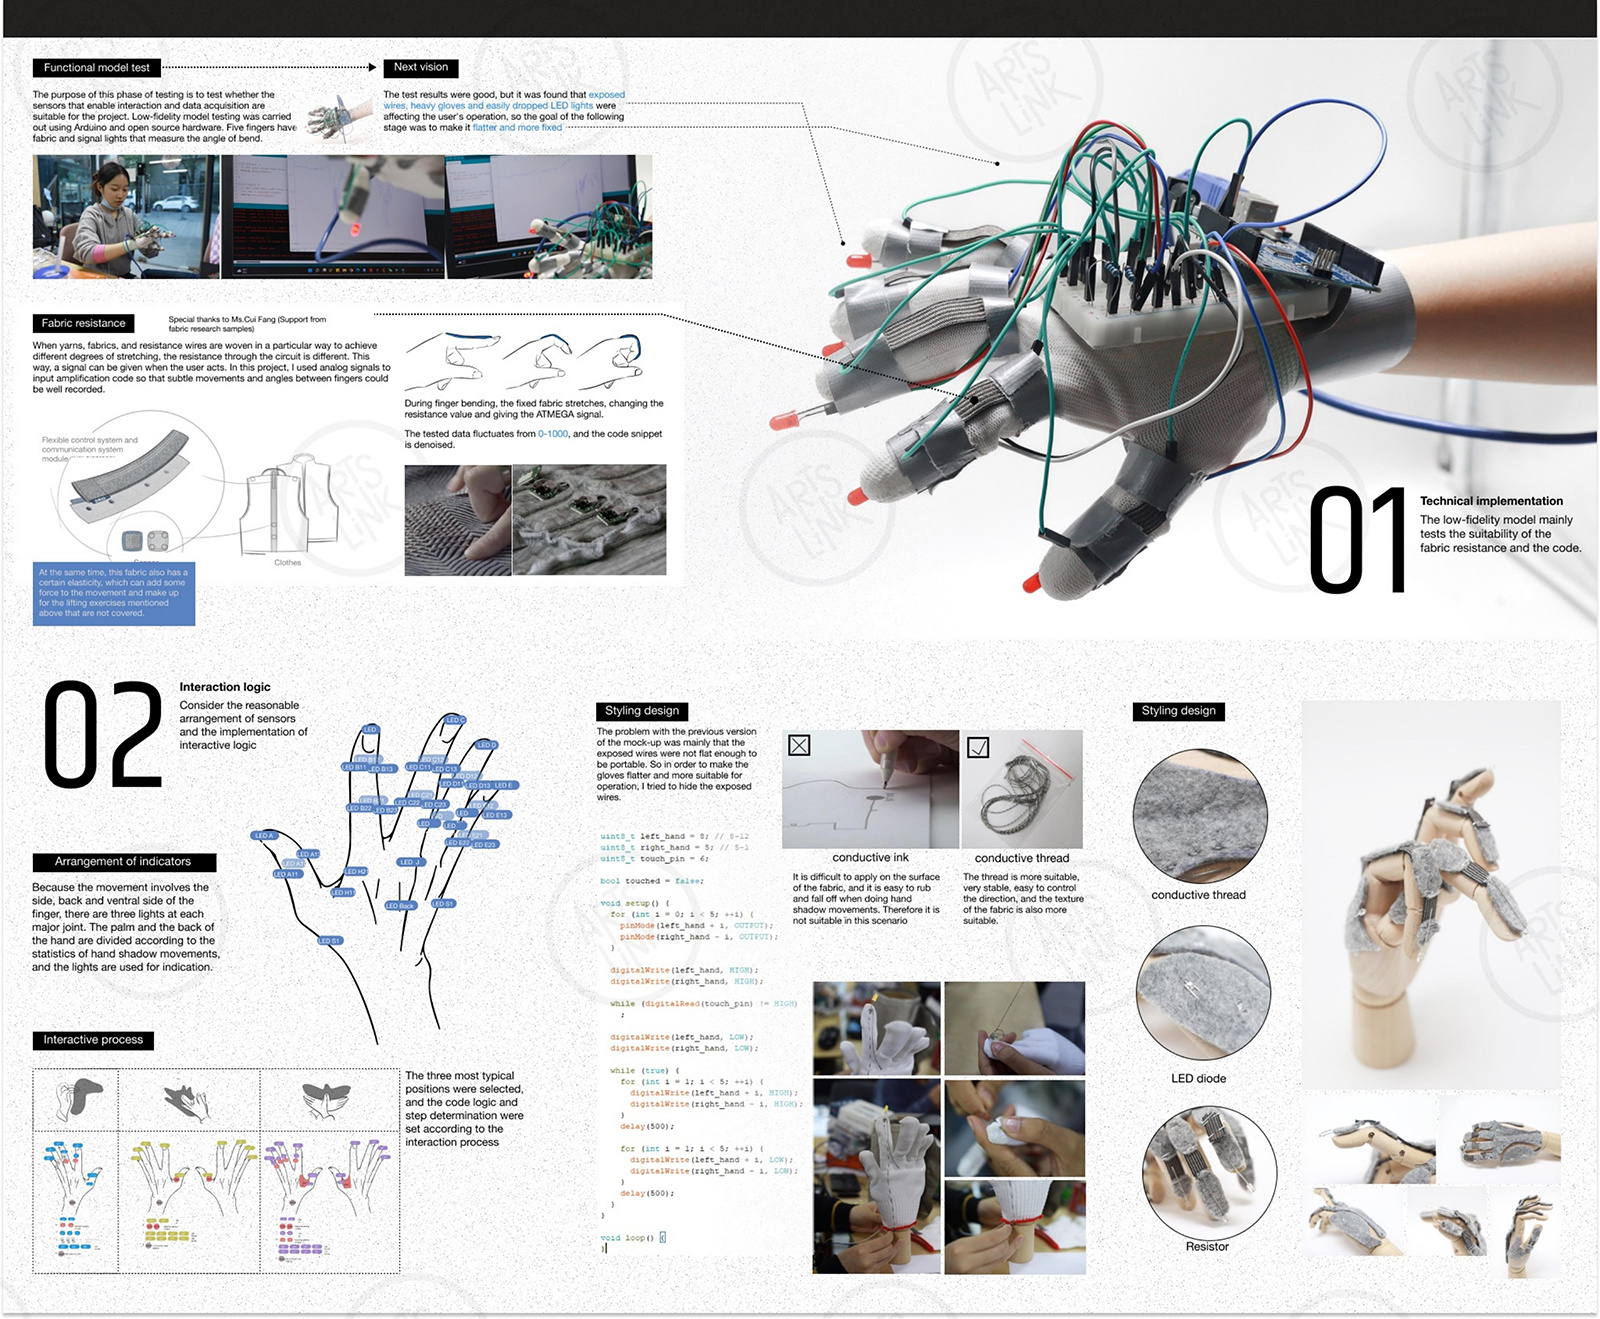Click the 'conductive ink' caption
The image size is (1600, 1319).
870,858
